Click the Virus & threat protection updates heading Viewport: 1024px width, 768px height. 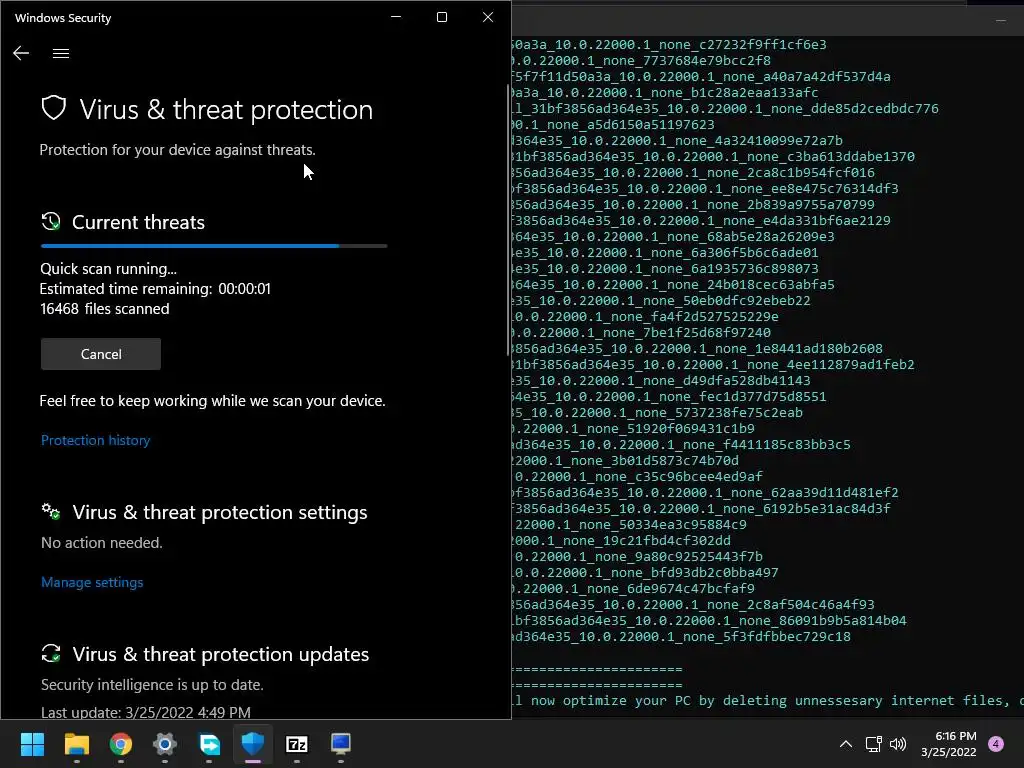pos(221,654)
